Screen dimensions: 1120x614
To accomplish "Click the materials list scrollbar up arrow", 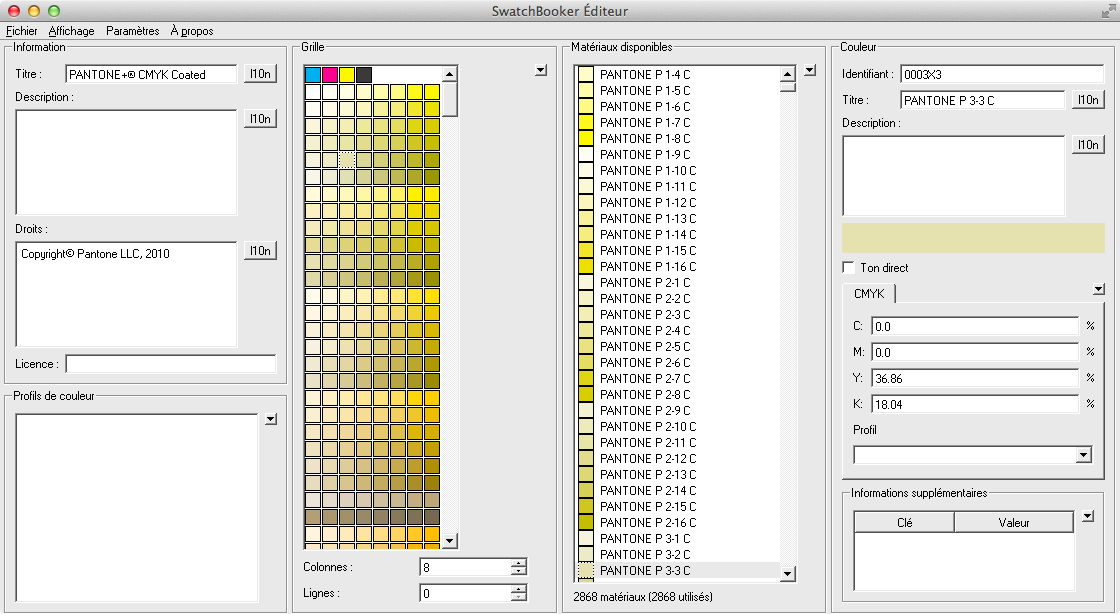I will [788, 74].
